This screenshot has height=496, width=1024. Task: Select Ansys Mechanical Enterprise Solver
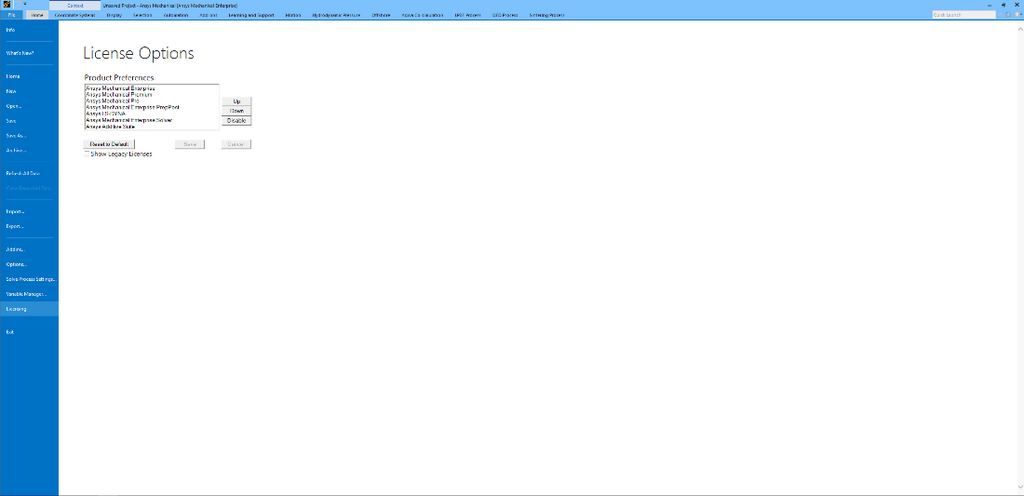pyautogui.click(x=129, y=120)
